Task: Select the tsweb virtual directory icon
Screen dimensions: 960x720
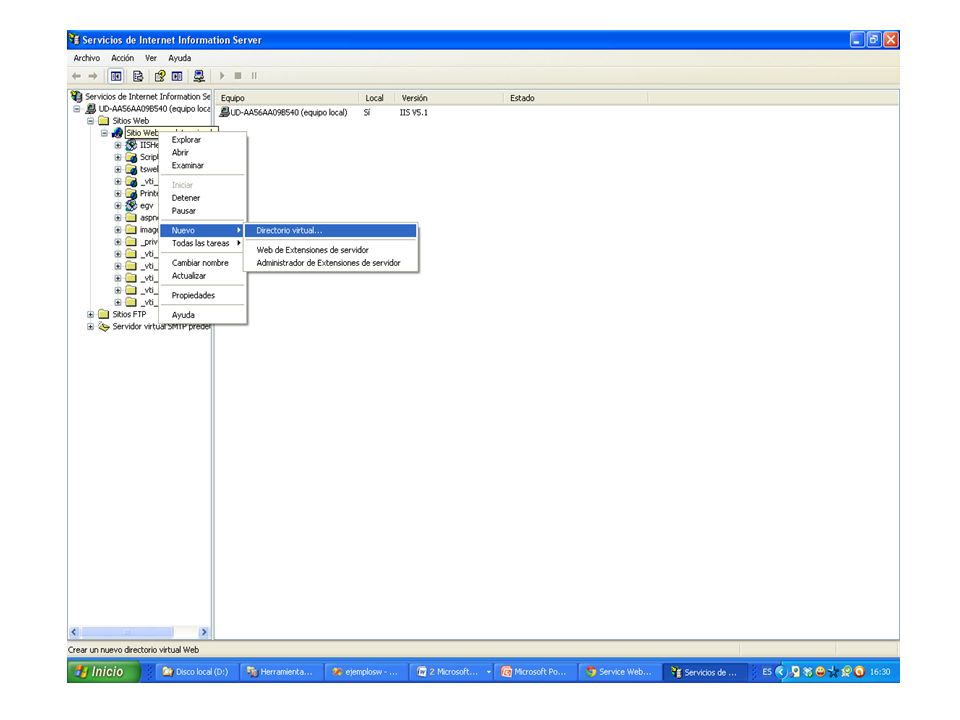Action: [x=131, y=169]
